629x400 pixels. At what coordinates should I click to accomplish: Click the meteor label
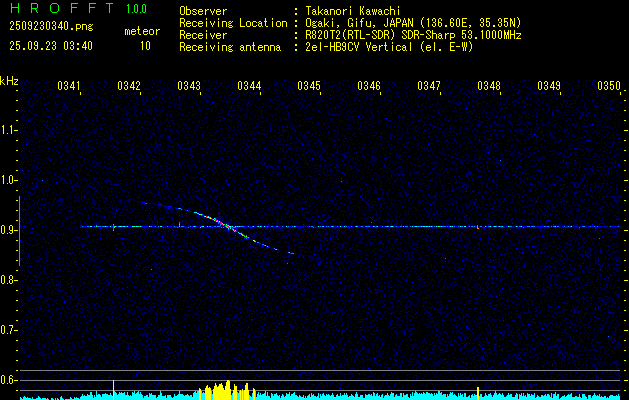point(142,31)
